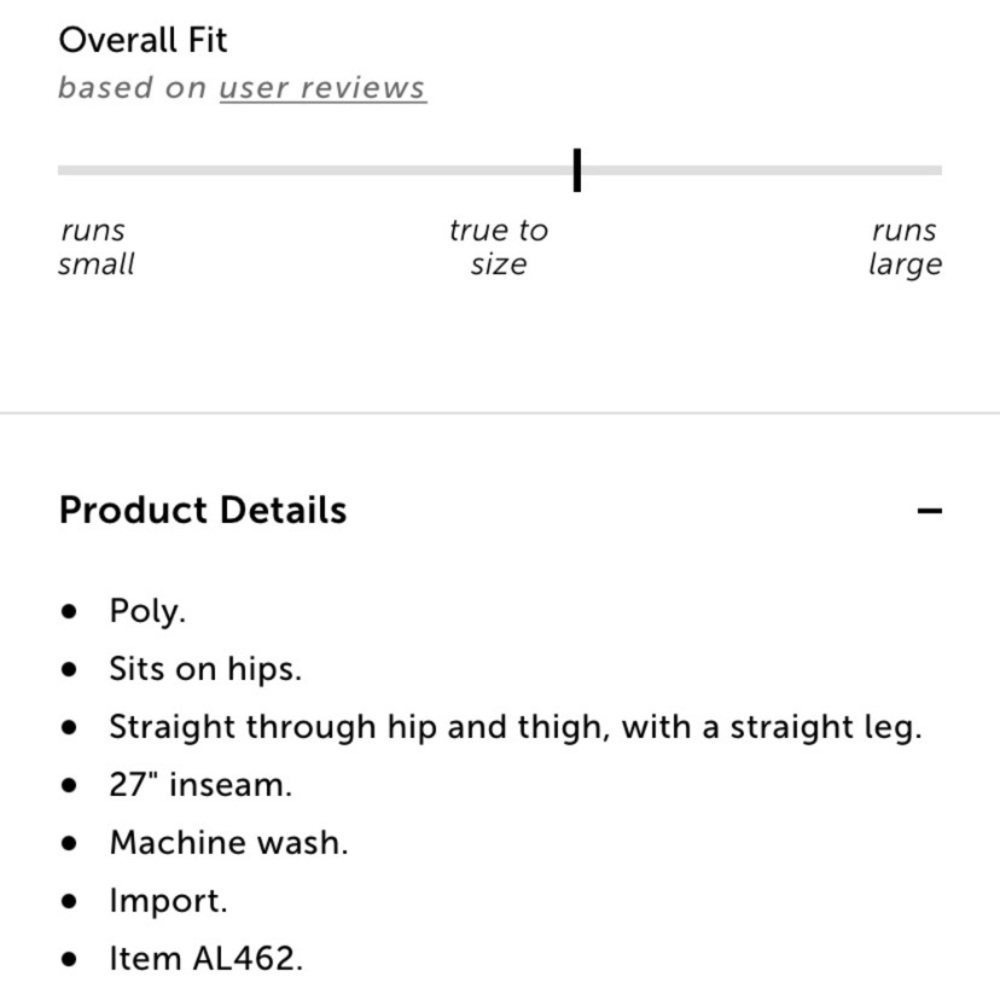Click the "Sits on hips." detail item

[x=205, y=669]
